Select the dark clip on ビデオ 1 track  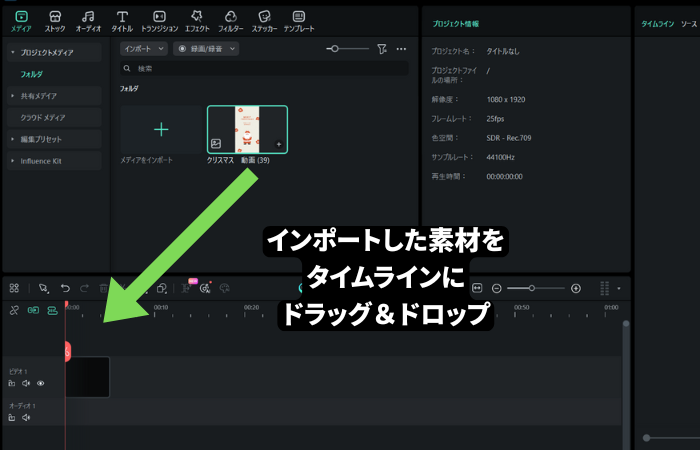88,377
